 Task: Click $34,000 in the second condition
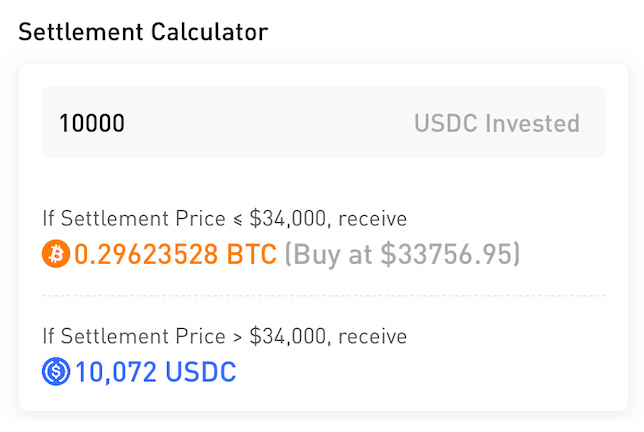(x=290, y=337)
